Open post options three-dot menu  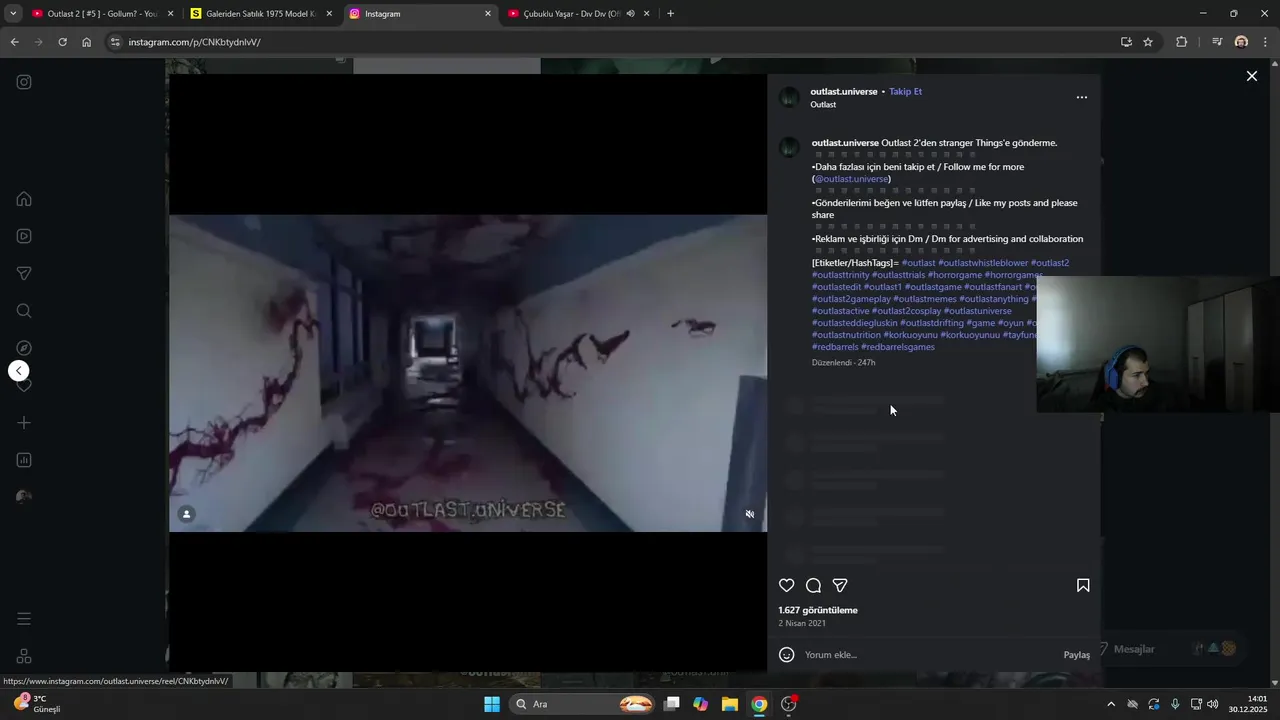(1081, 98)
